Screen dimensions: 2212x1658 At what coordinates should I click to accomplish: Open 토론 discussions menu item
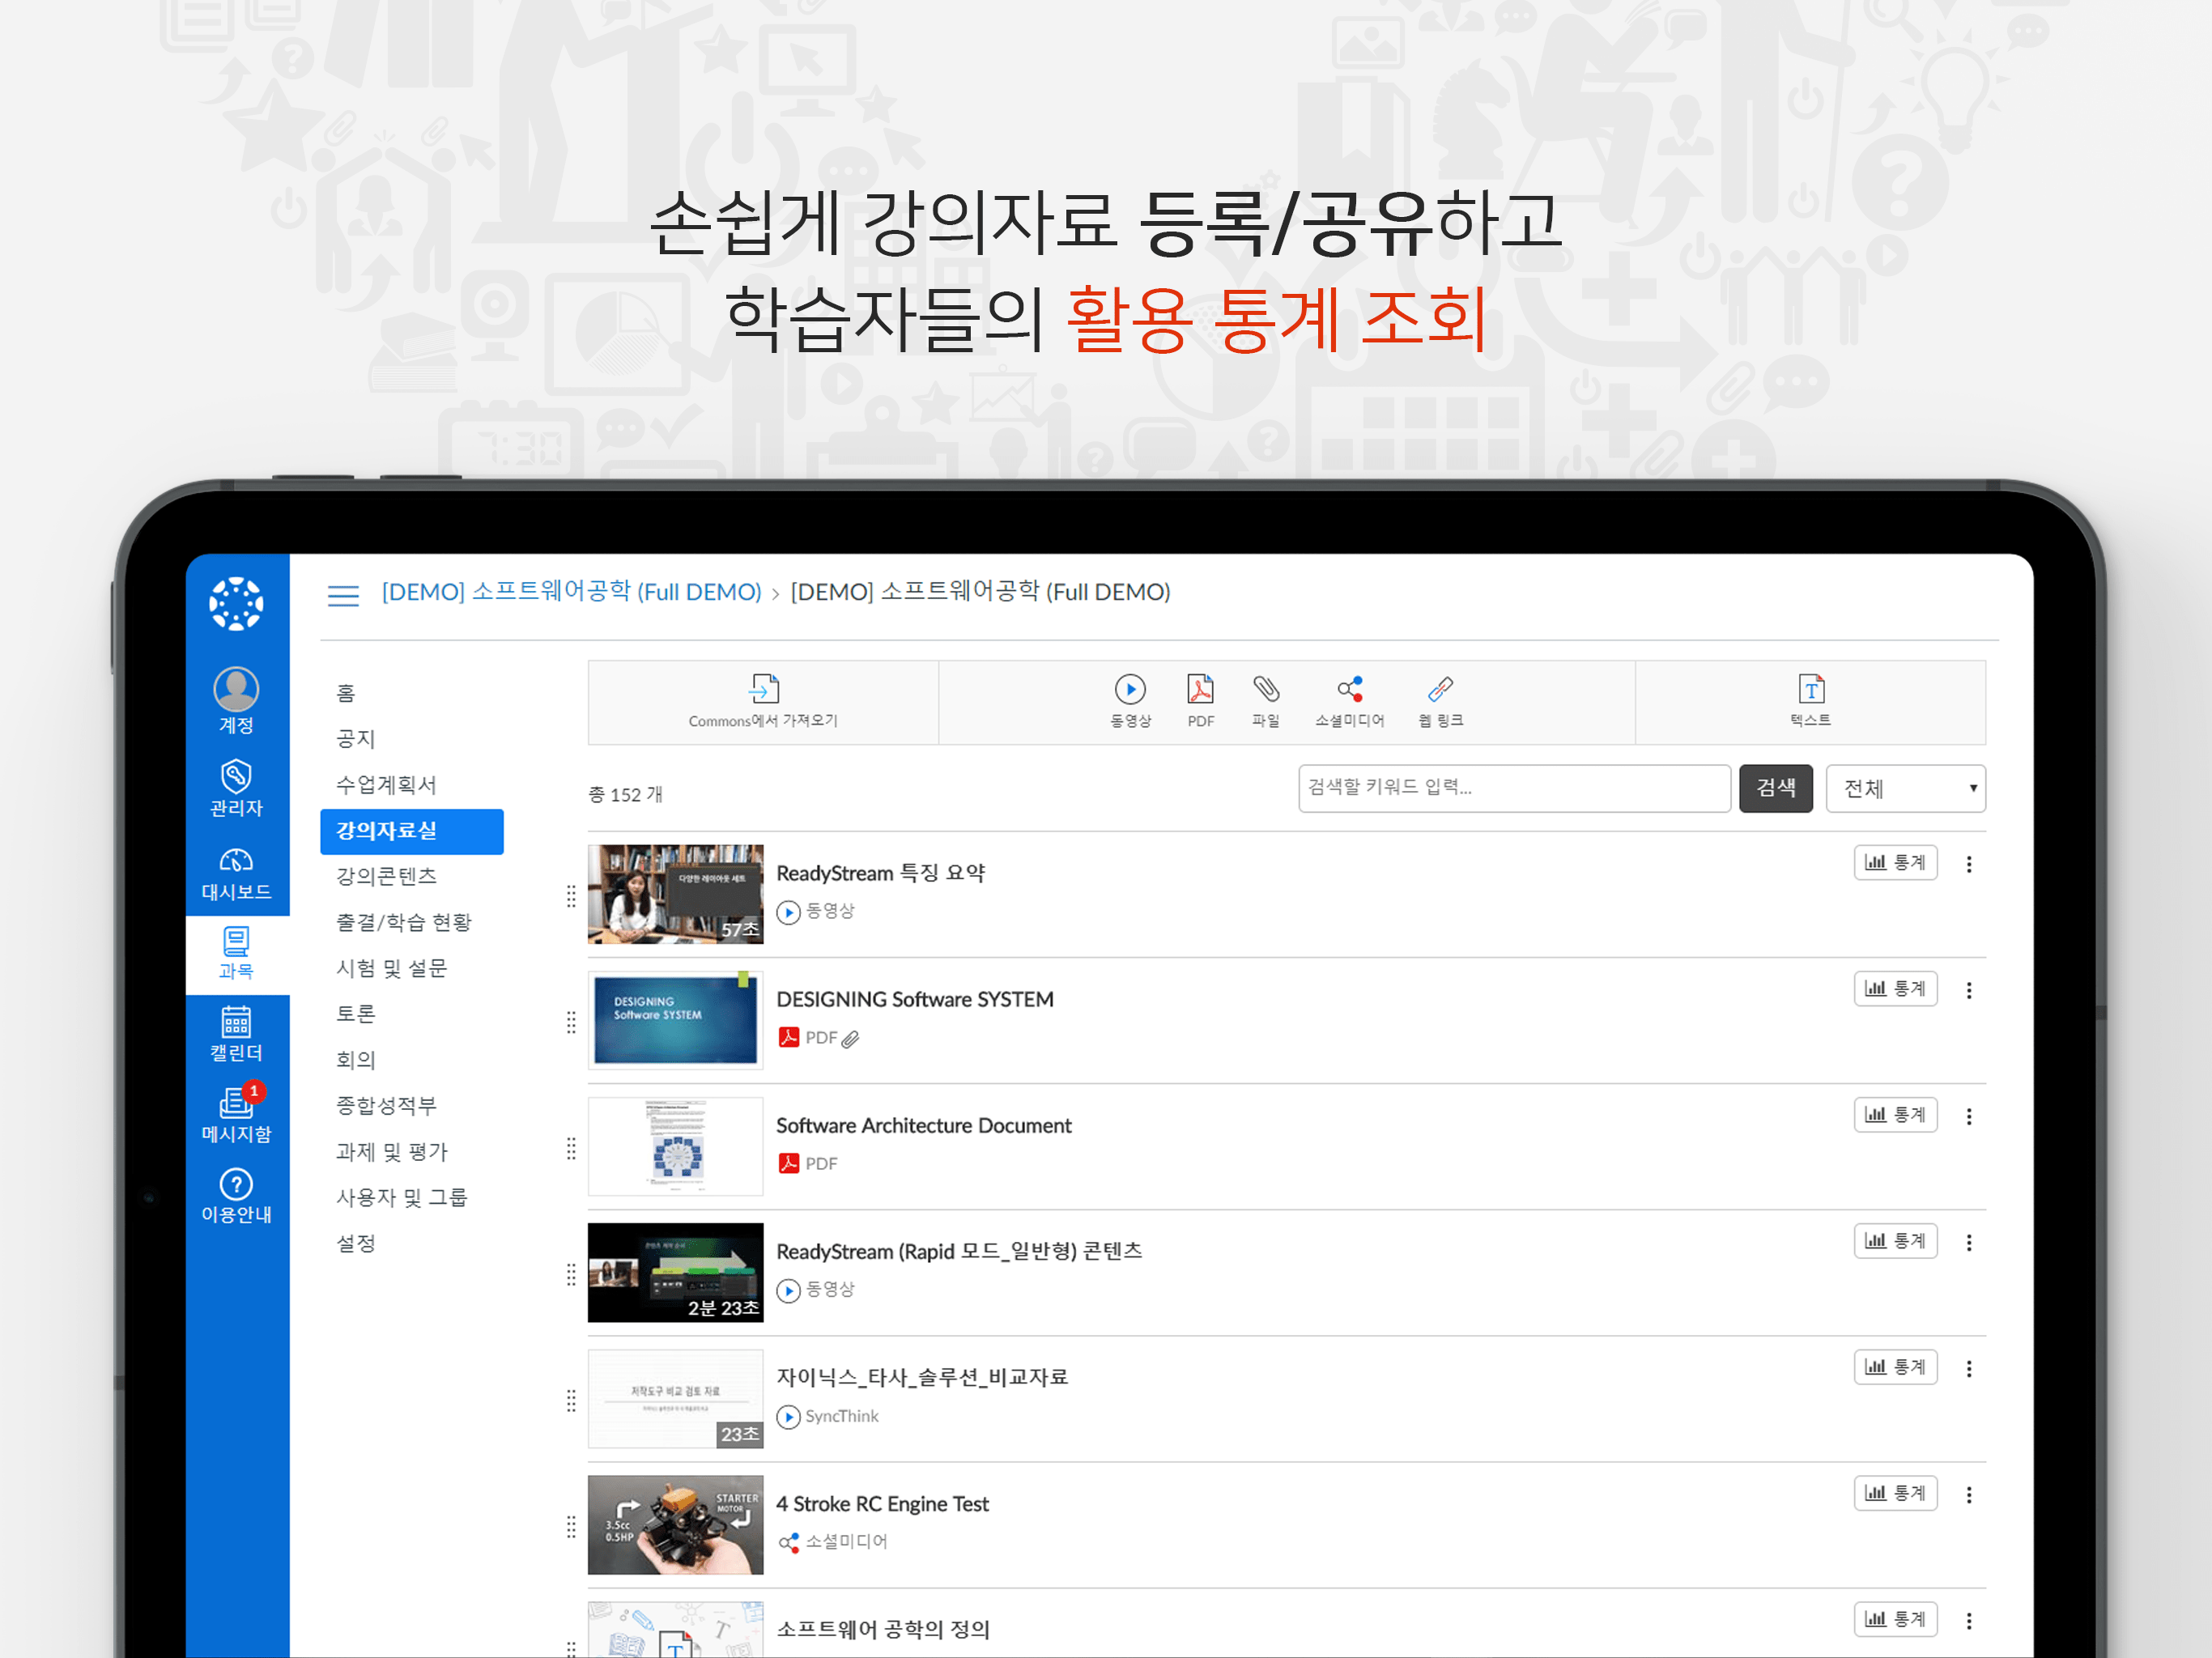pyautogui.click(x=355, y=1014)
